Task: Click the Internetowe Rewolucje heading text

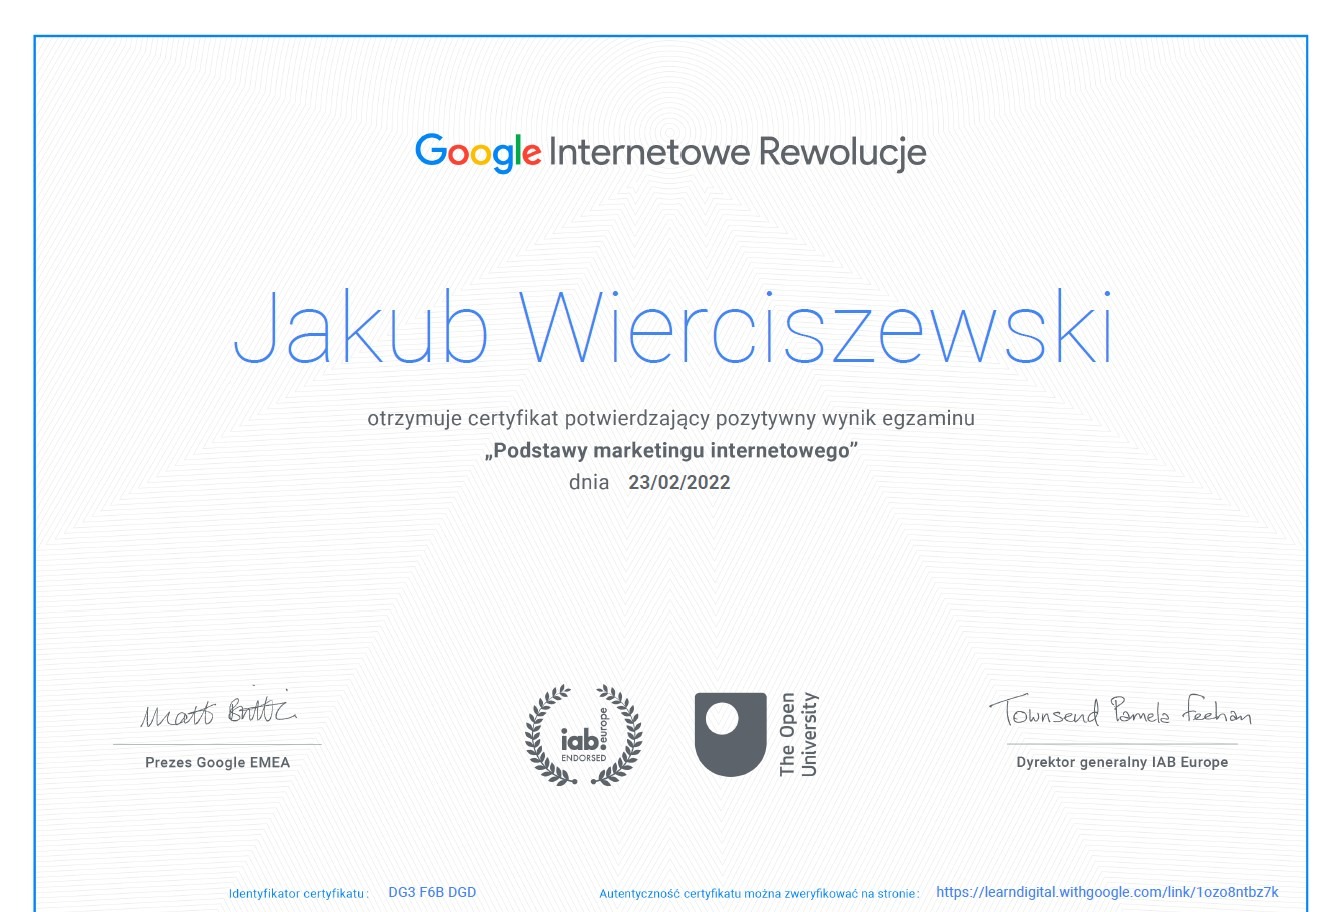Action: coord(738,152)
